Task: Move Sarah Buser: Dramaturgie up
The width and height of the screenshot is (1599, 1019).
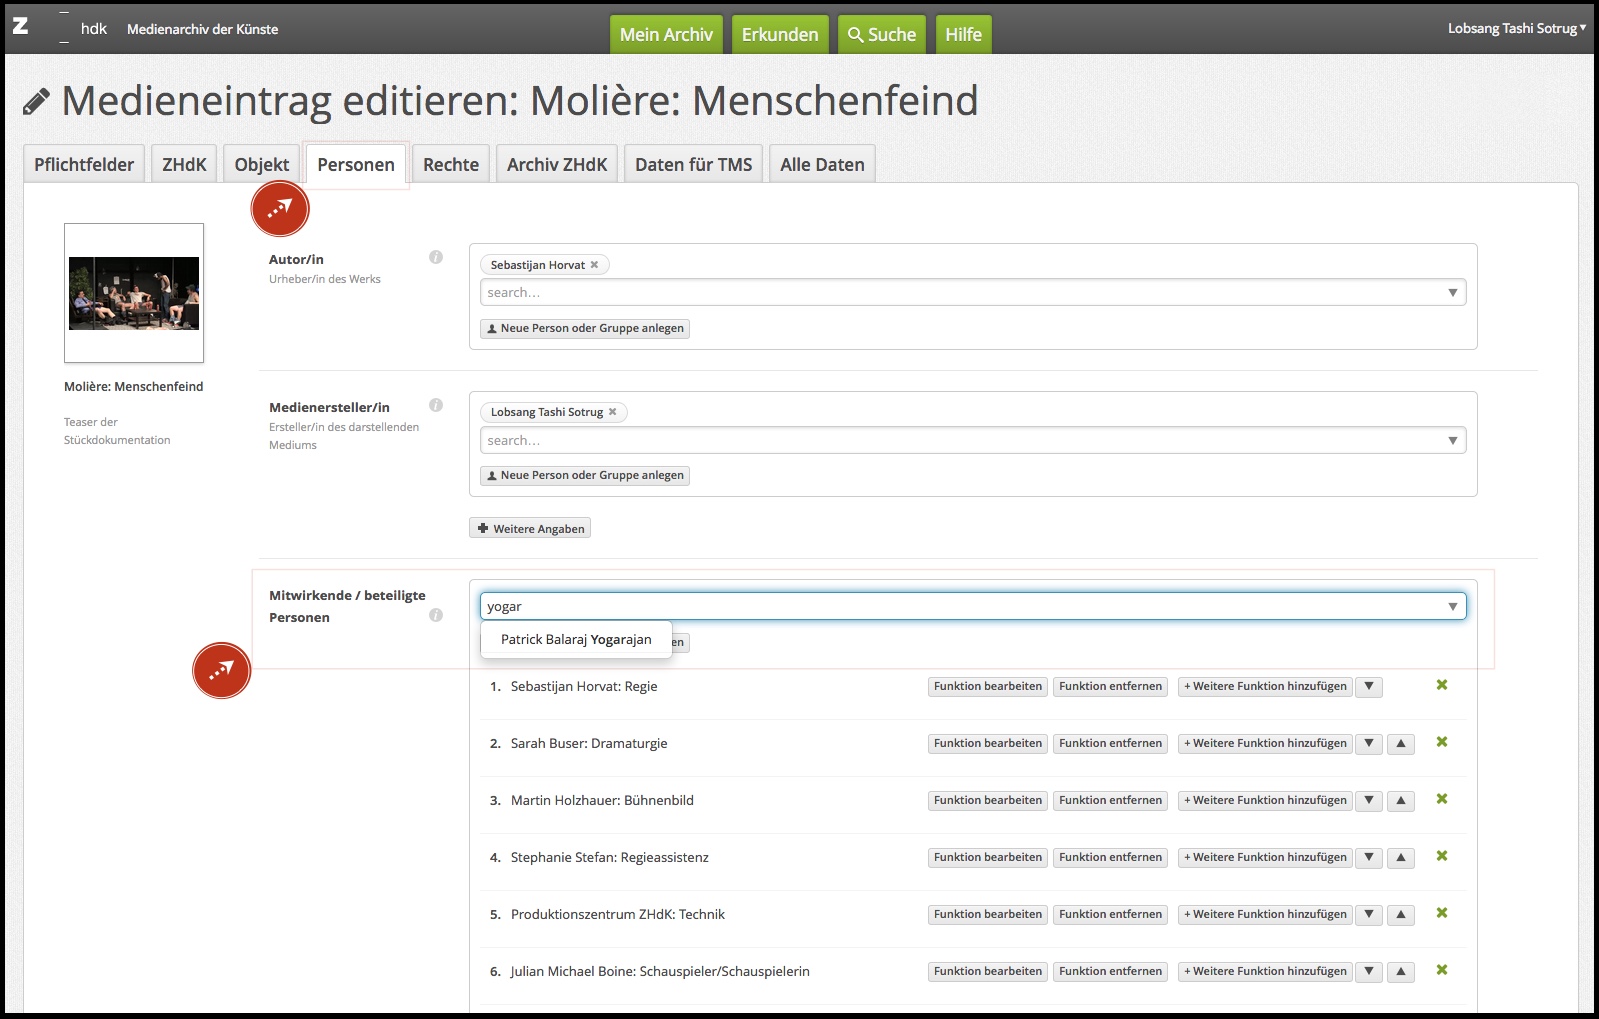Action: pos(1401,744)
